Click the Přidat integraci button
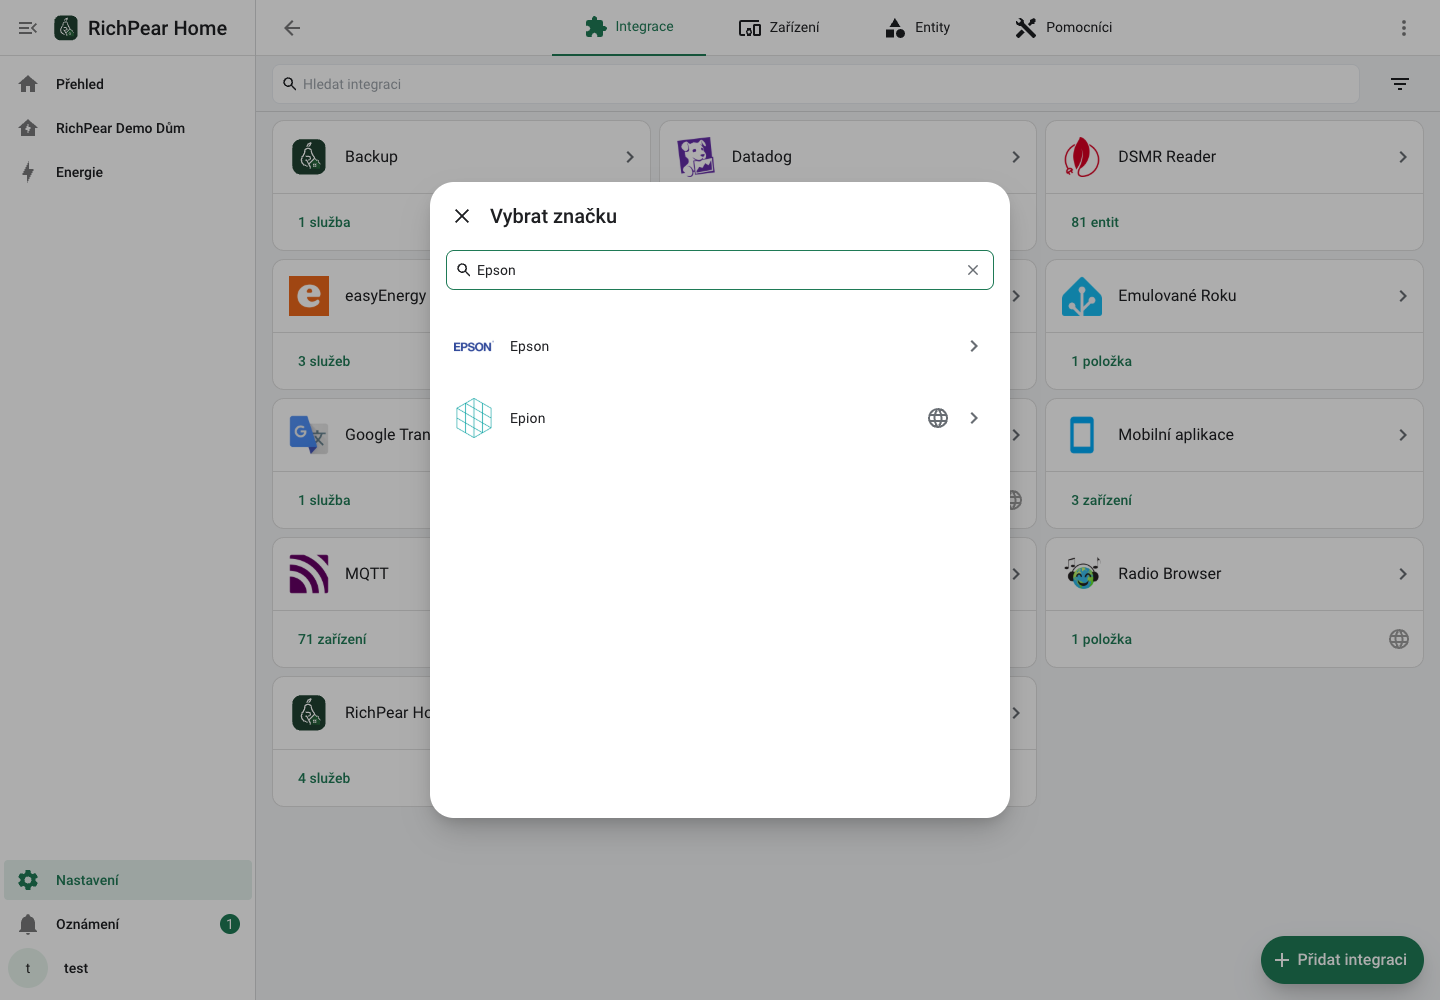 pos(1342,960)
